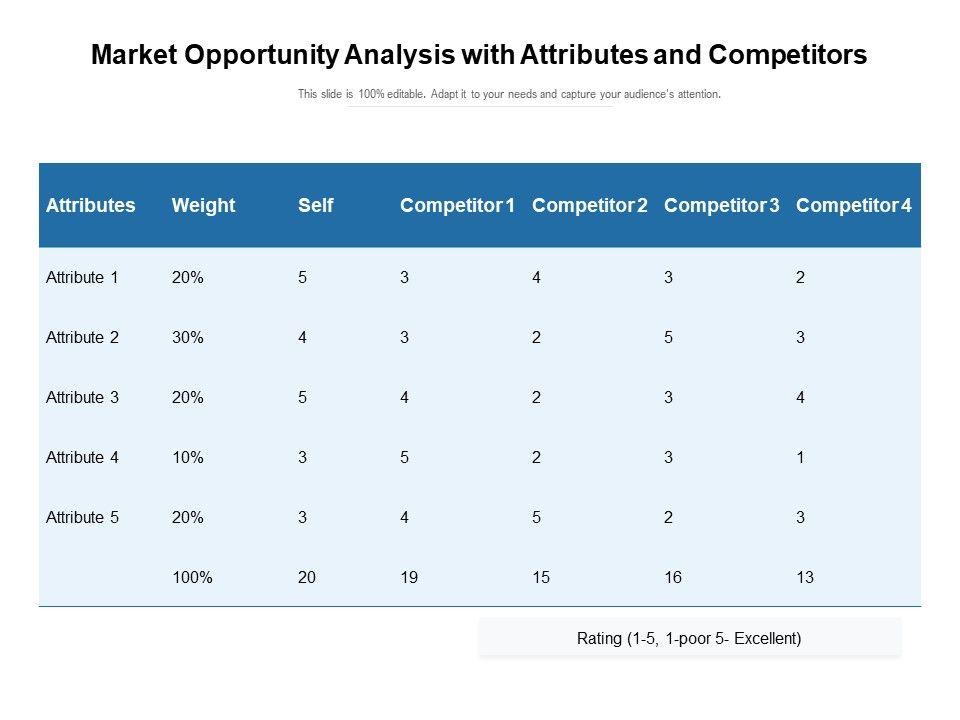Select the Competitor 1 column header
Viewport: 960px width, 720px height.
click(457, 206)
